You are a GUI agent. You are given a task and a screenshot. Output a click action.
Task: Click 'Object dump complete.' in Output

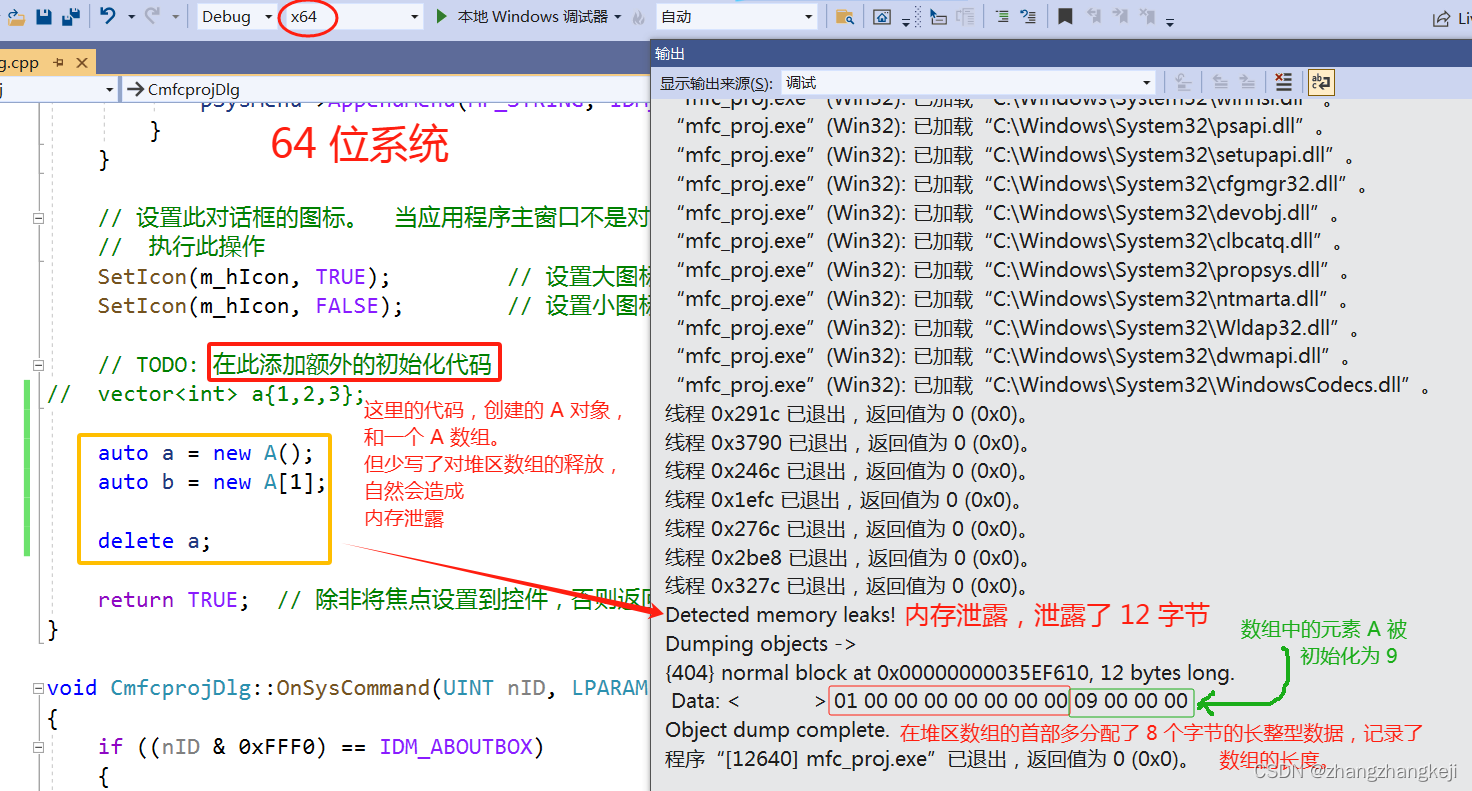[777, 730]
